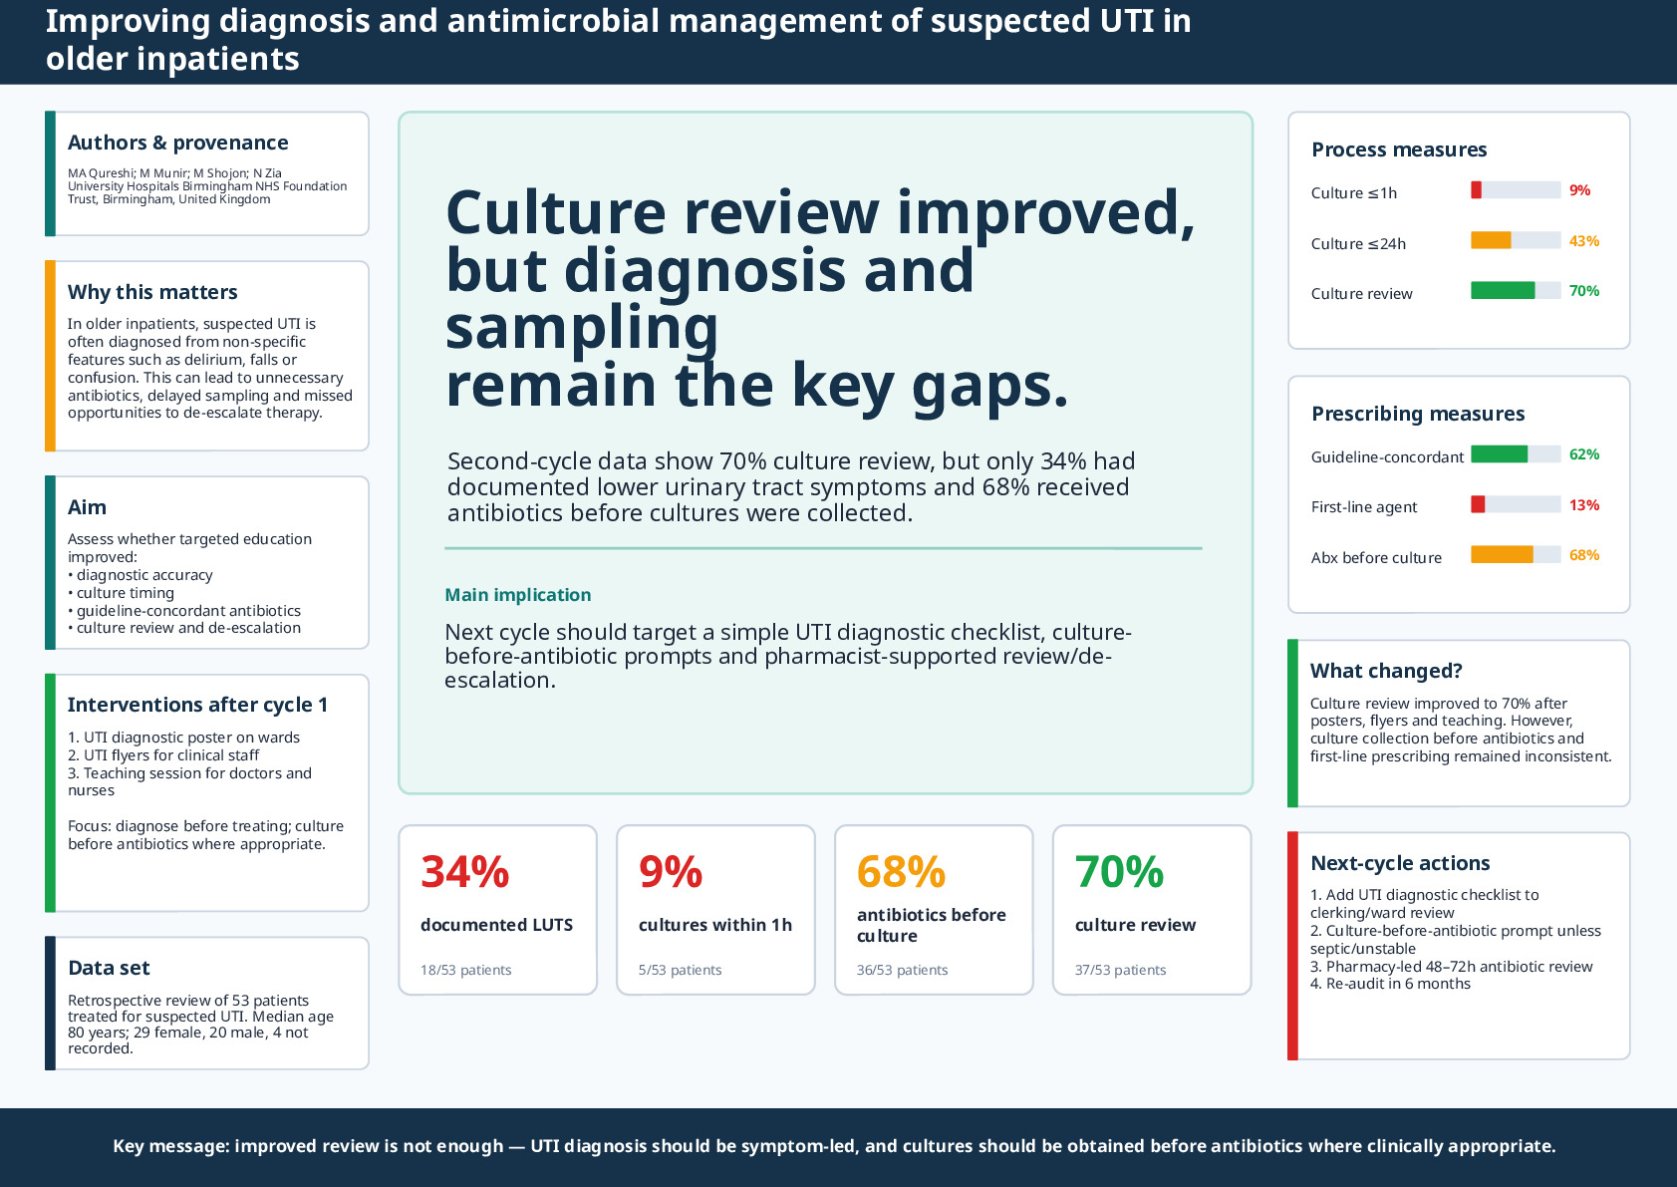Click 'documented LUTS' card label
The width and height of the screenshot is (1677, 1187).
coord(497,925)
